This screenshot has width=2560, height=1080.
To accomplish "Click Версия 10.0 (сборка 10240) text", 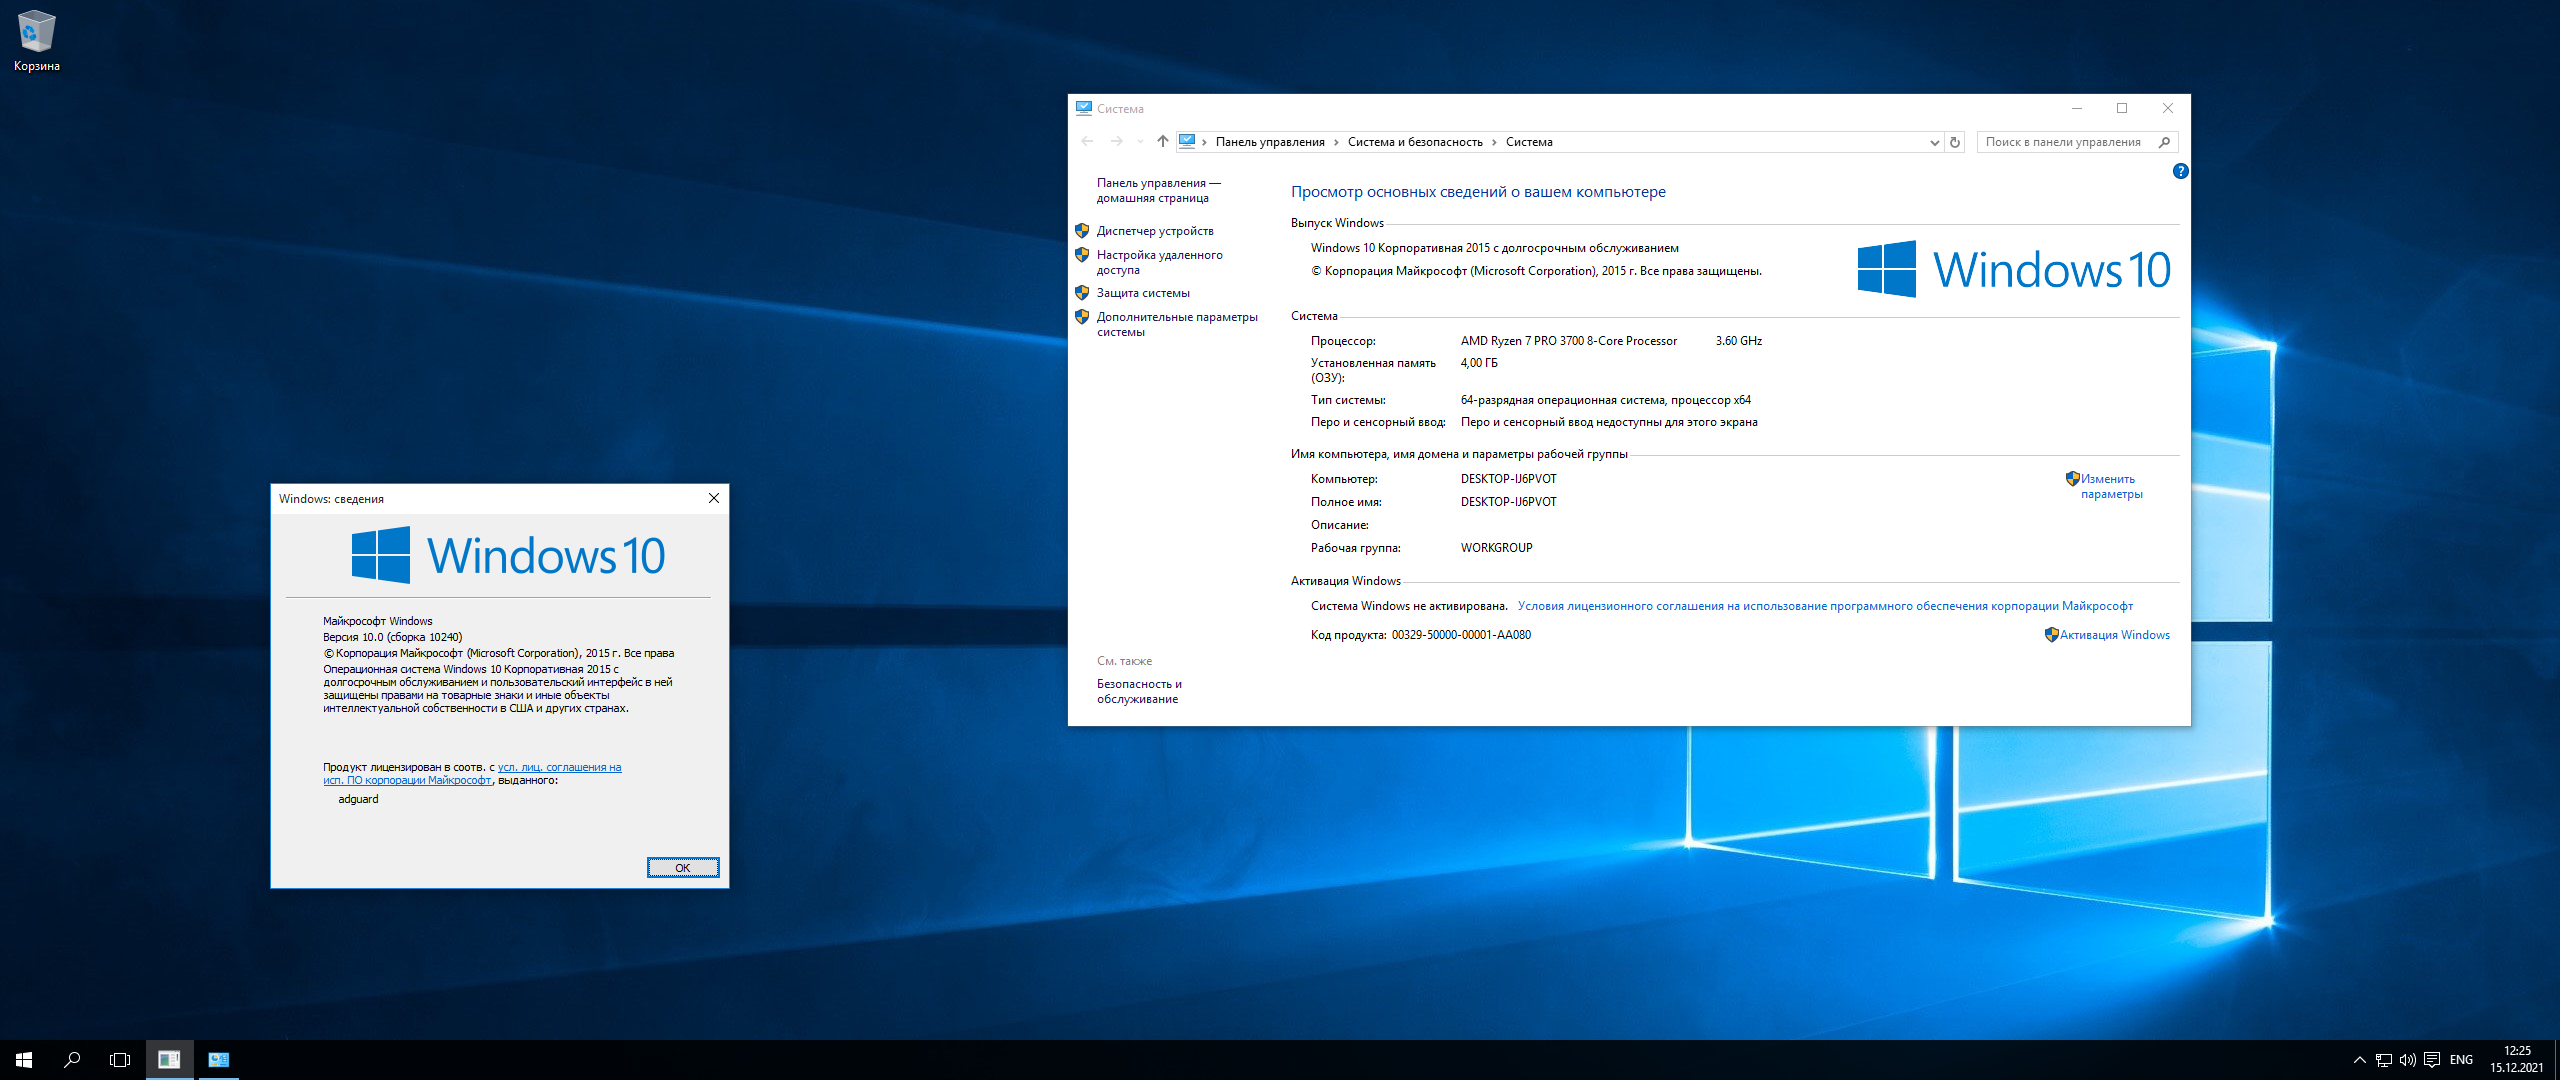I will (392, 637).
